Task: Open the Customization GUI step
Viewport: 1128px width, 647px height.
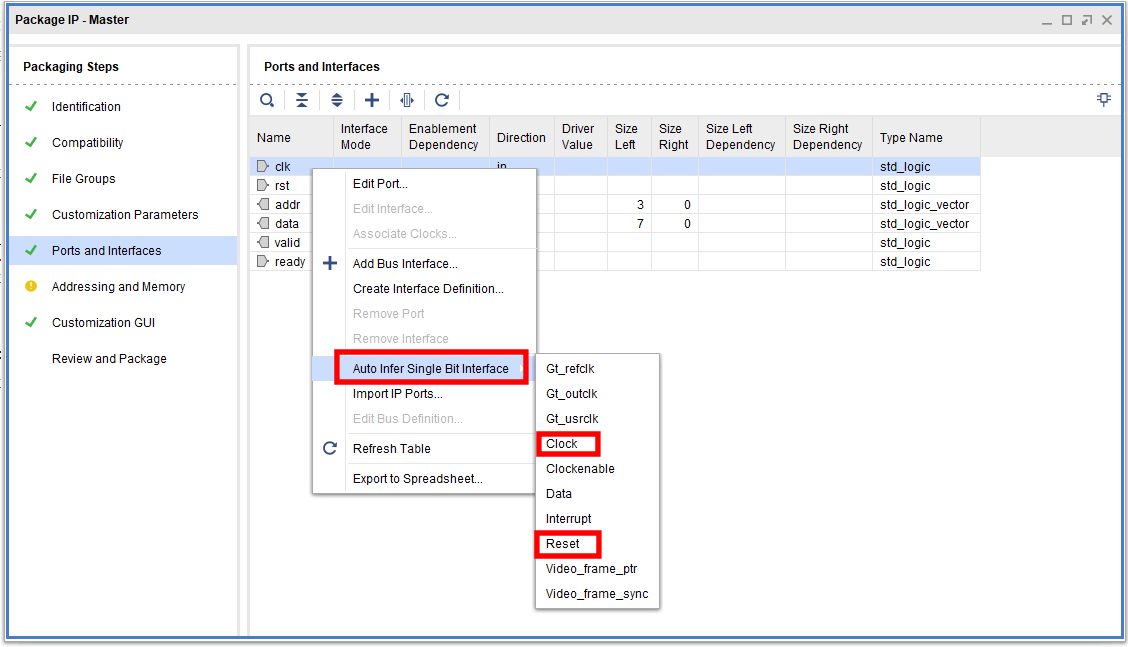Action: (103, 322)
